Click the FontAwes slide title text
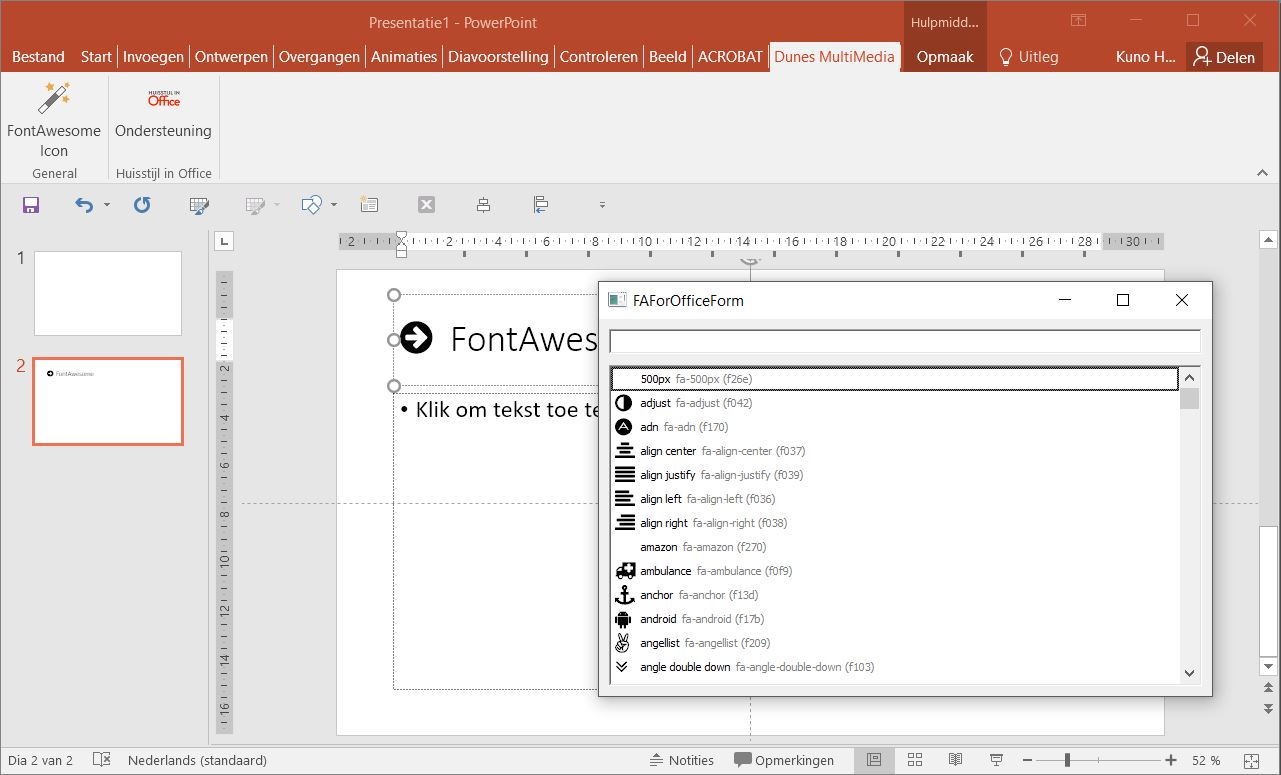The image size is (1281, 775). coord(524,339)
